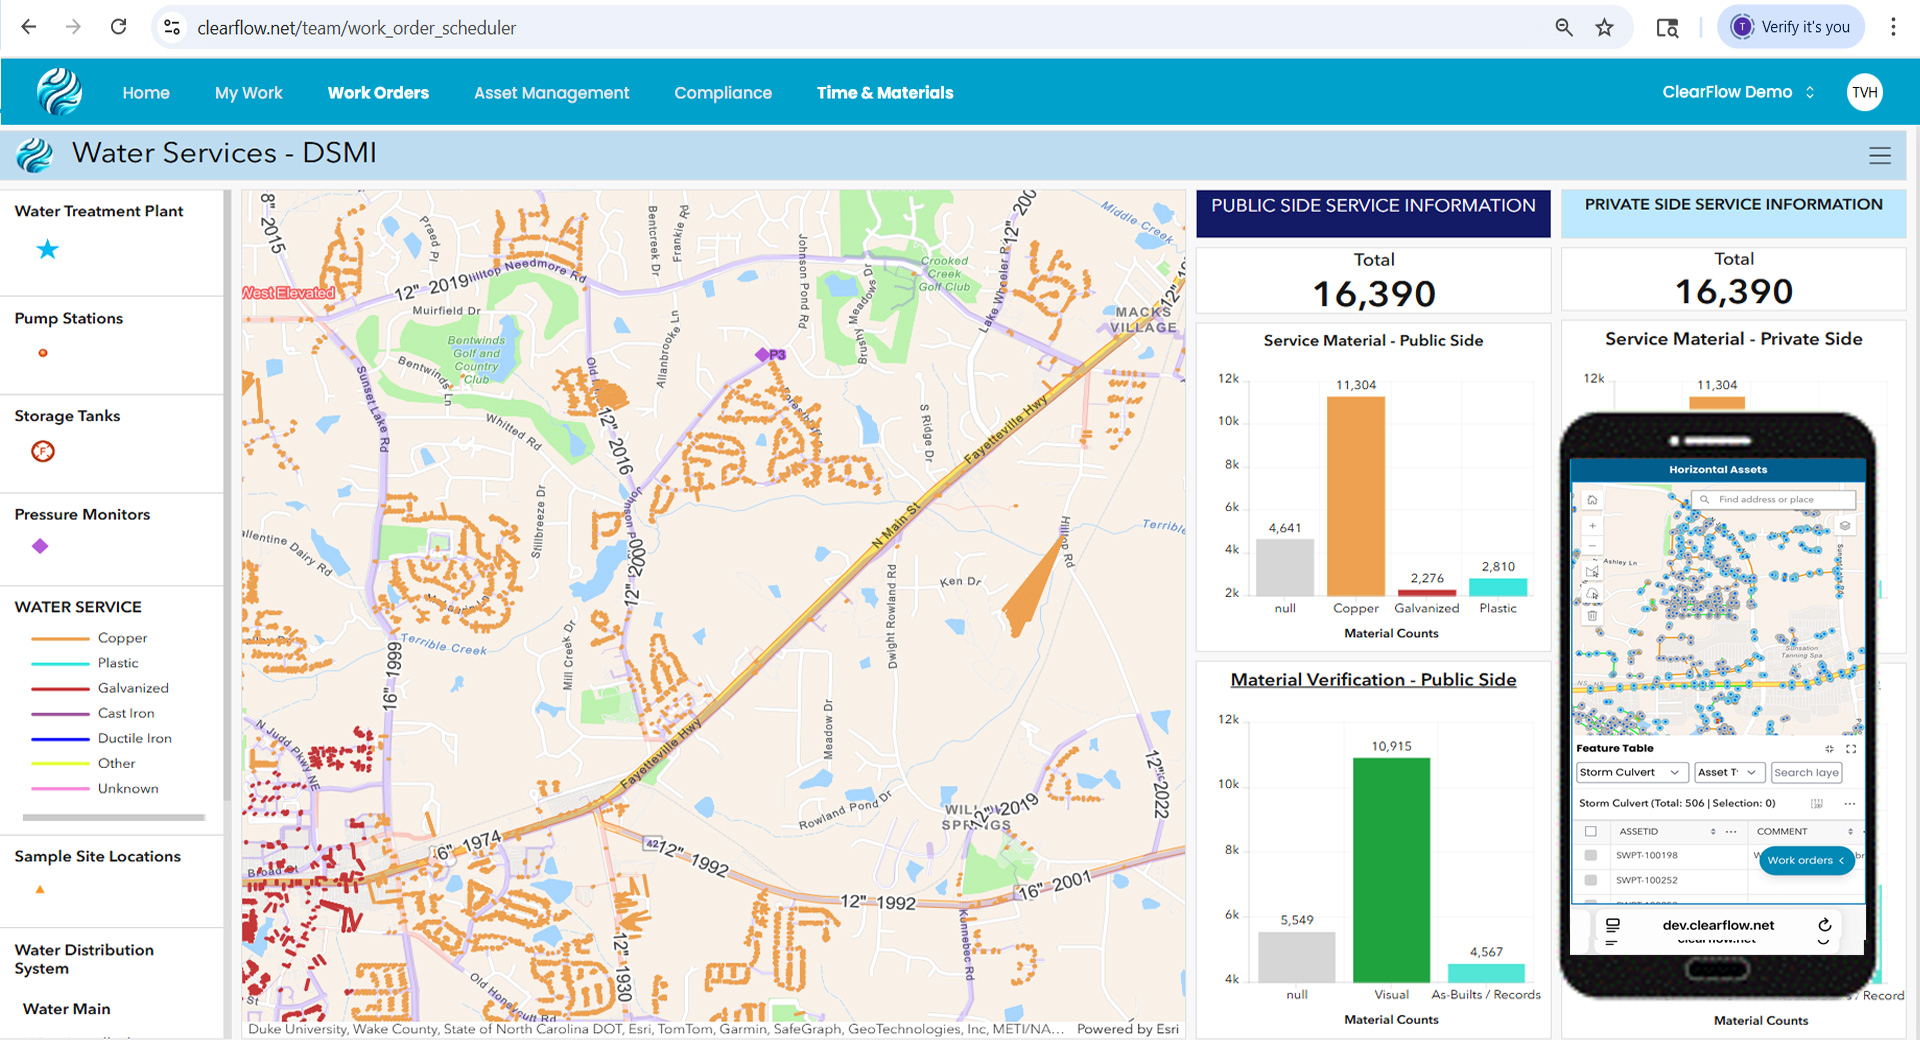The image size is (1920, 1040).
Task: Expand Feature Table to fullscreen icon
Action: point(1851,748)
